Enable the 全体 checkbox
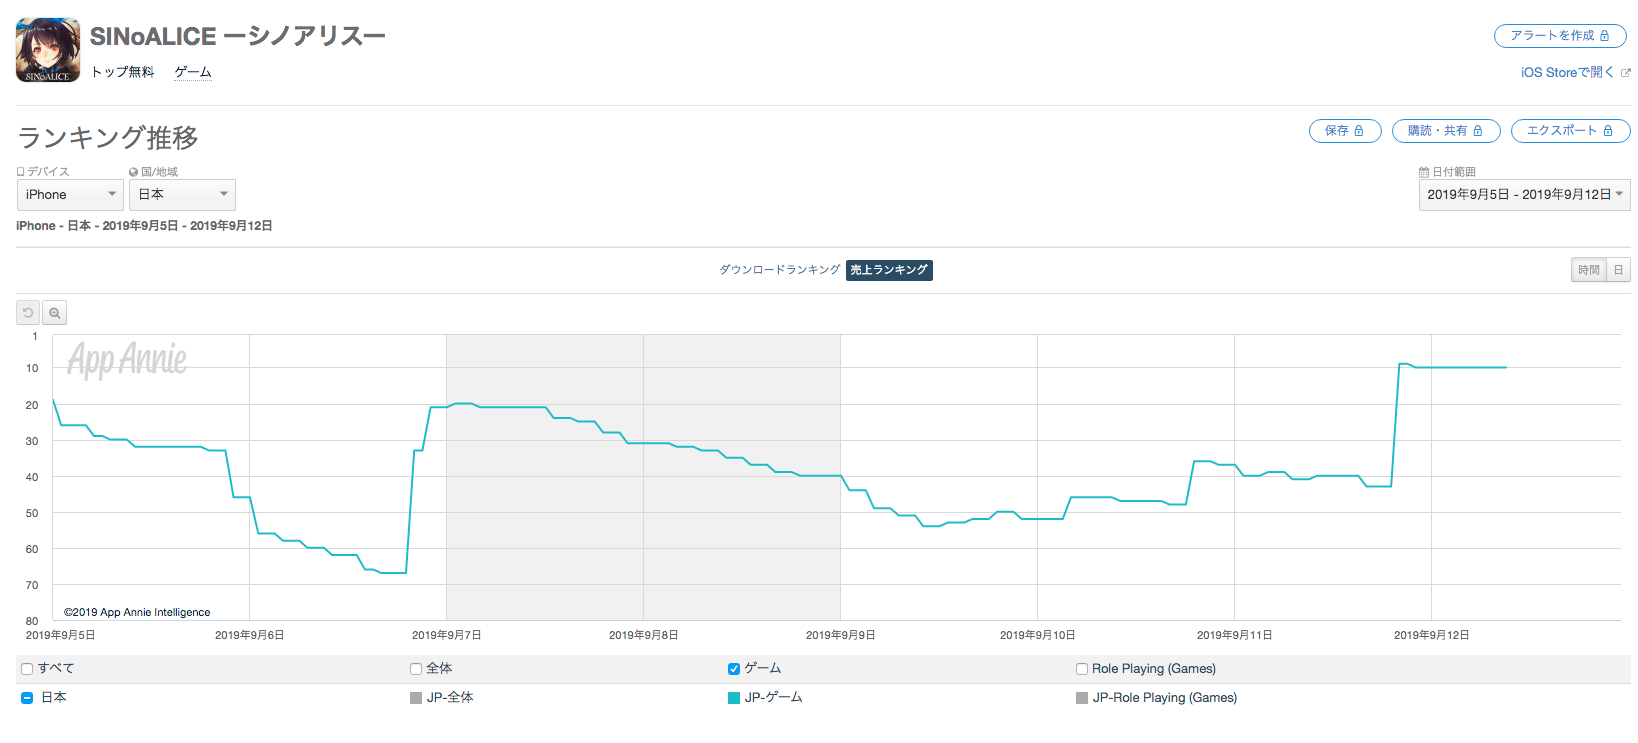Viewport: 1638px width, 743px height. click(416, 669)
